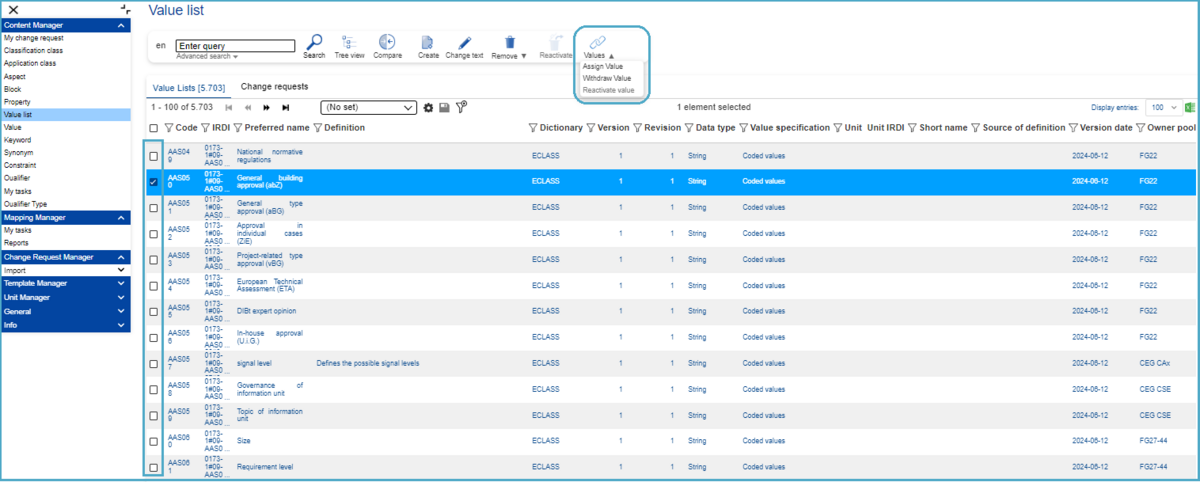Open table settings gear icon
The width and height of the screenshot is (1200, 482).
point(428,107)
